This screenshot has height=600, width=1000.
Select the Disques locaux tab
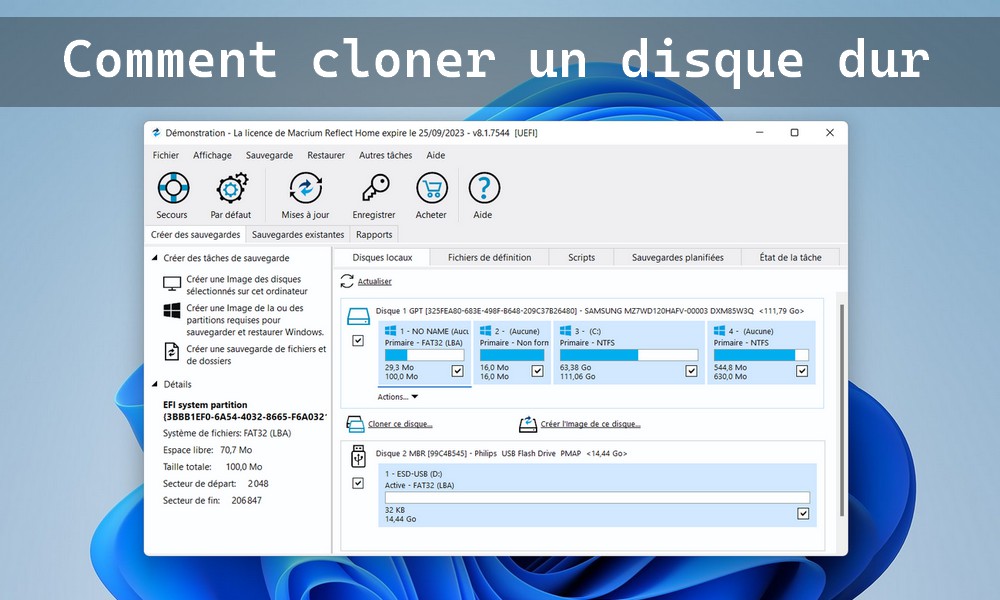(382, 258)
